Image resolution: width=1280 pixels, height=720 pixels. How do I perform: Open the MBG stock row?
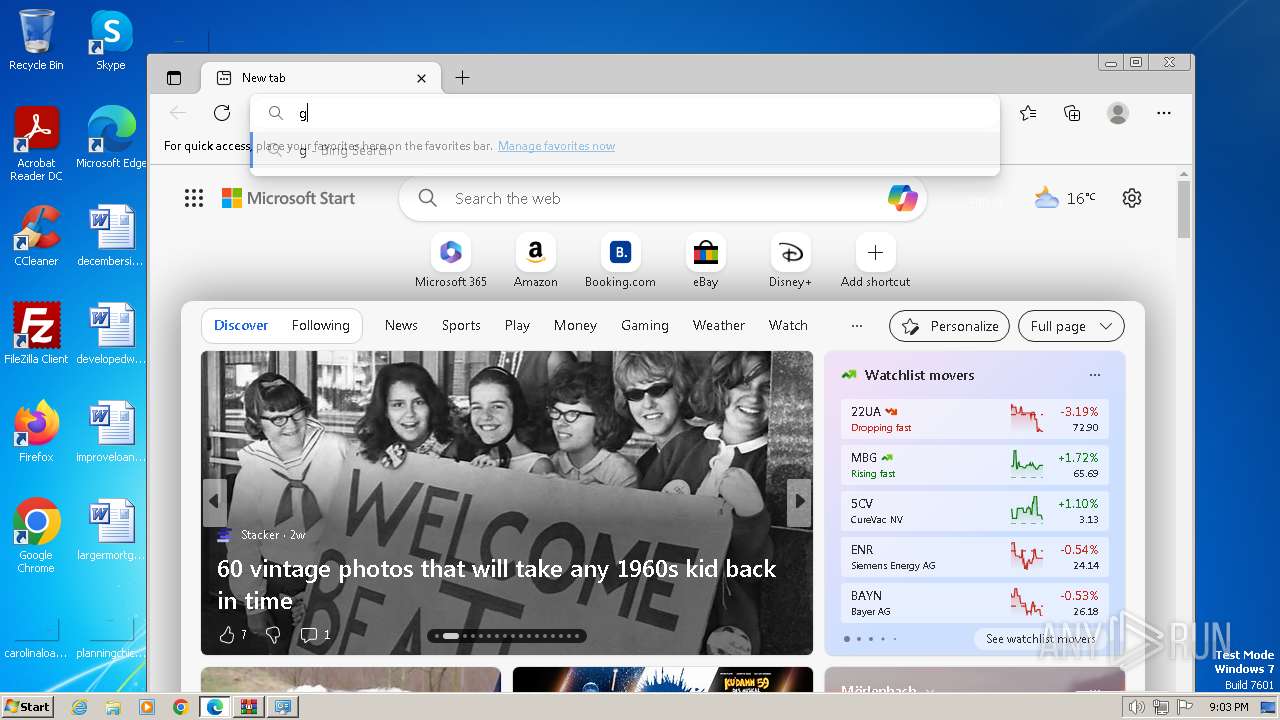click(975, 465)
